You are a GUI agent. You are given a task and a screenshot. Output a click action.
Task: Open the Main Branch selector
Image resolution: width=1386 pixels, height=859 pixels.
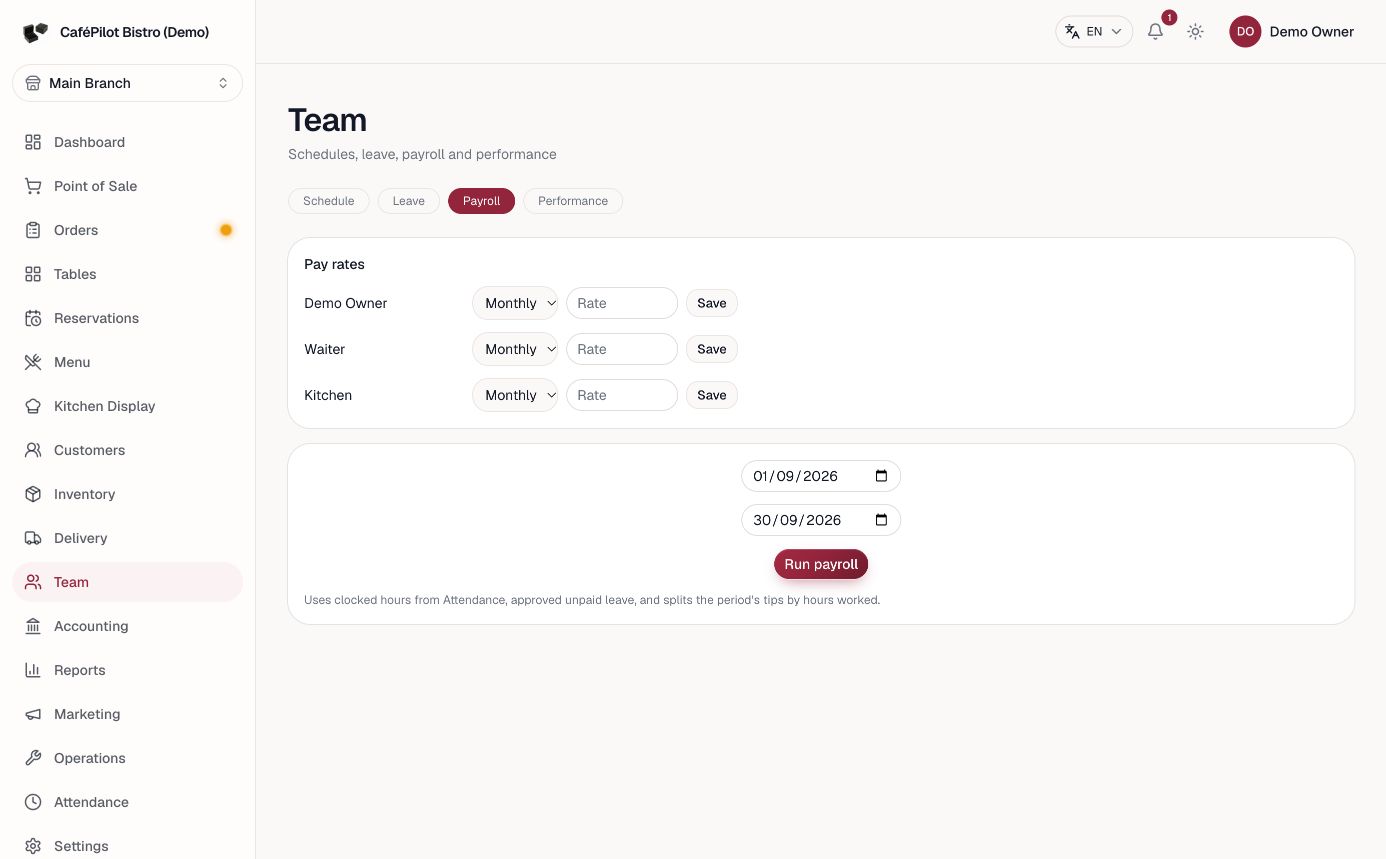pyautogui.click(x=128, y=83)
